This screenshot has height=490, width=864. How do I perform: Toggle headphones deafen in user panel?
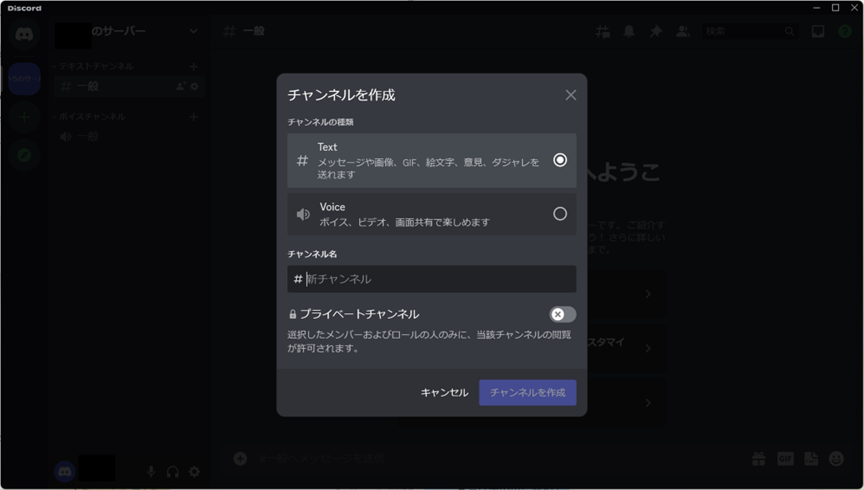172,472
